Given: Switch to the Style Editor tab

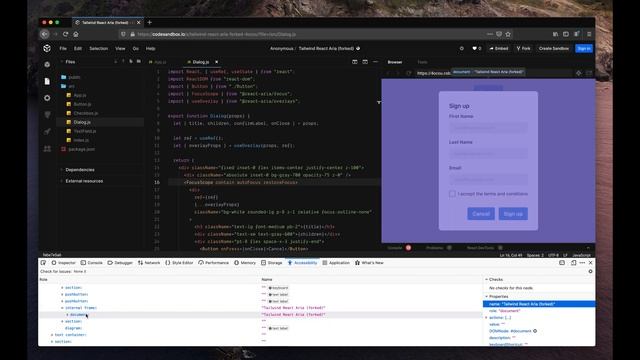Looking at the screenshot, I should pos(179,263).
